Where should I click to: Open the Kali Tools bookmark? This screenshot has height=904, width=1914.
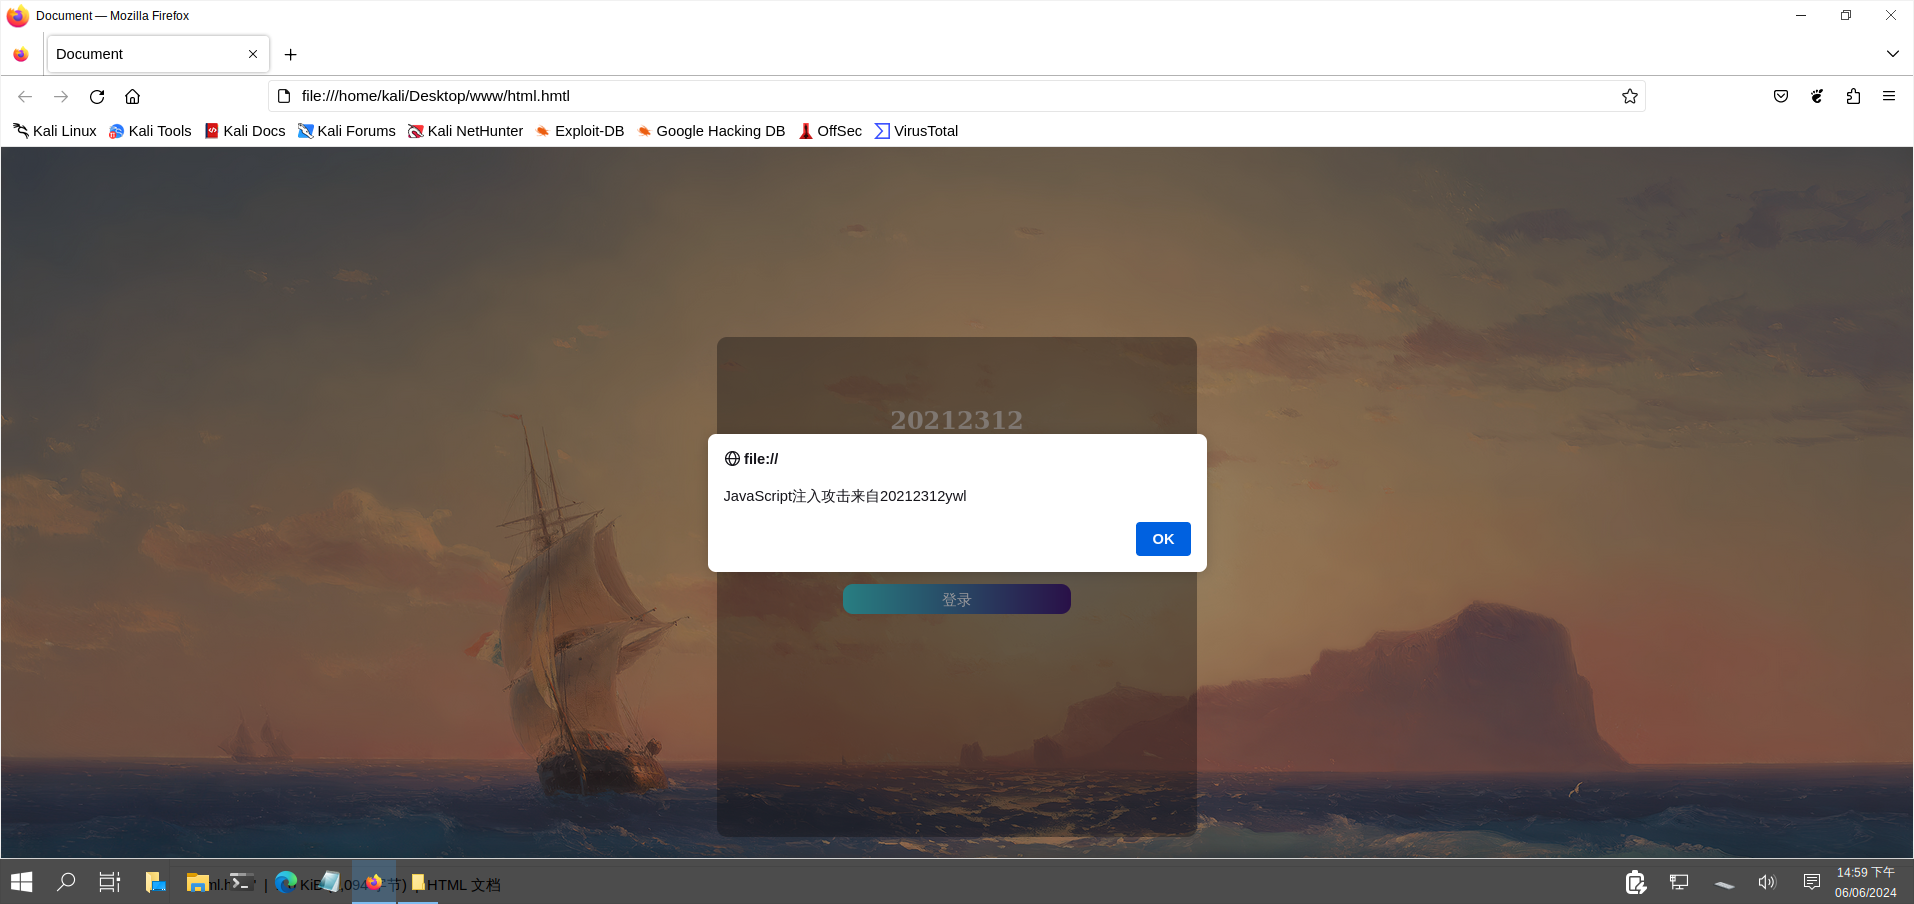click(x=150, y=131)
